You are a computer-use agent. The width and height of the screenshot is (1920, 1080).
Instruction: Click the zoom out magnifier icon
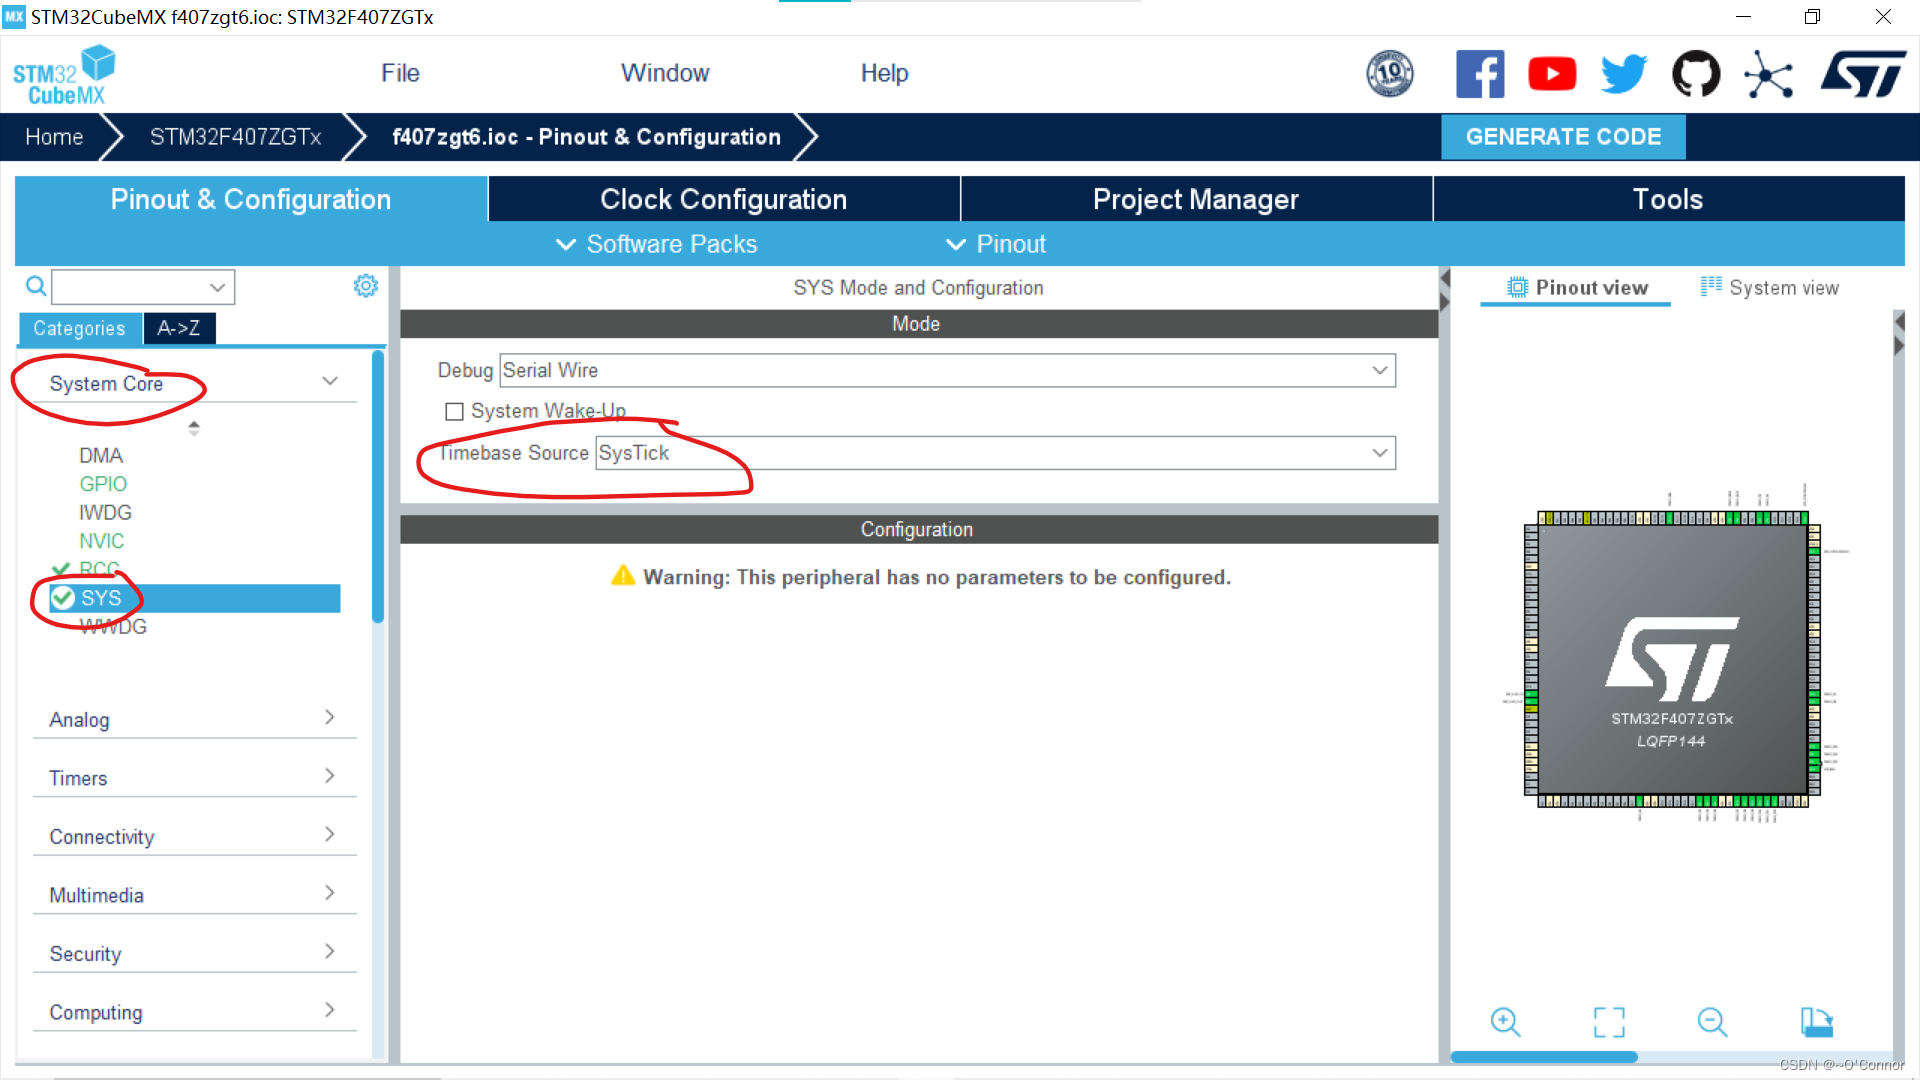pyautogui.click(x=1712, y=1022)
